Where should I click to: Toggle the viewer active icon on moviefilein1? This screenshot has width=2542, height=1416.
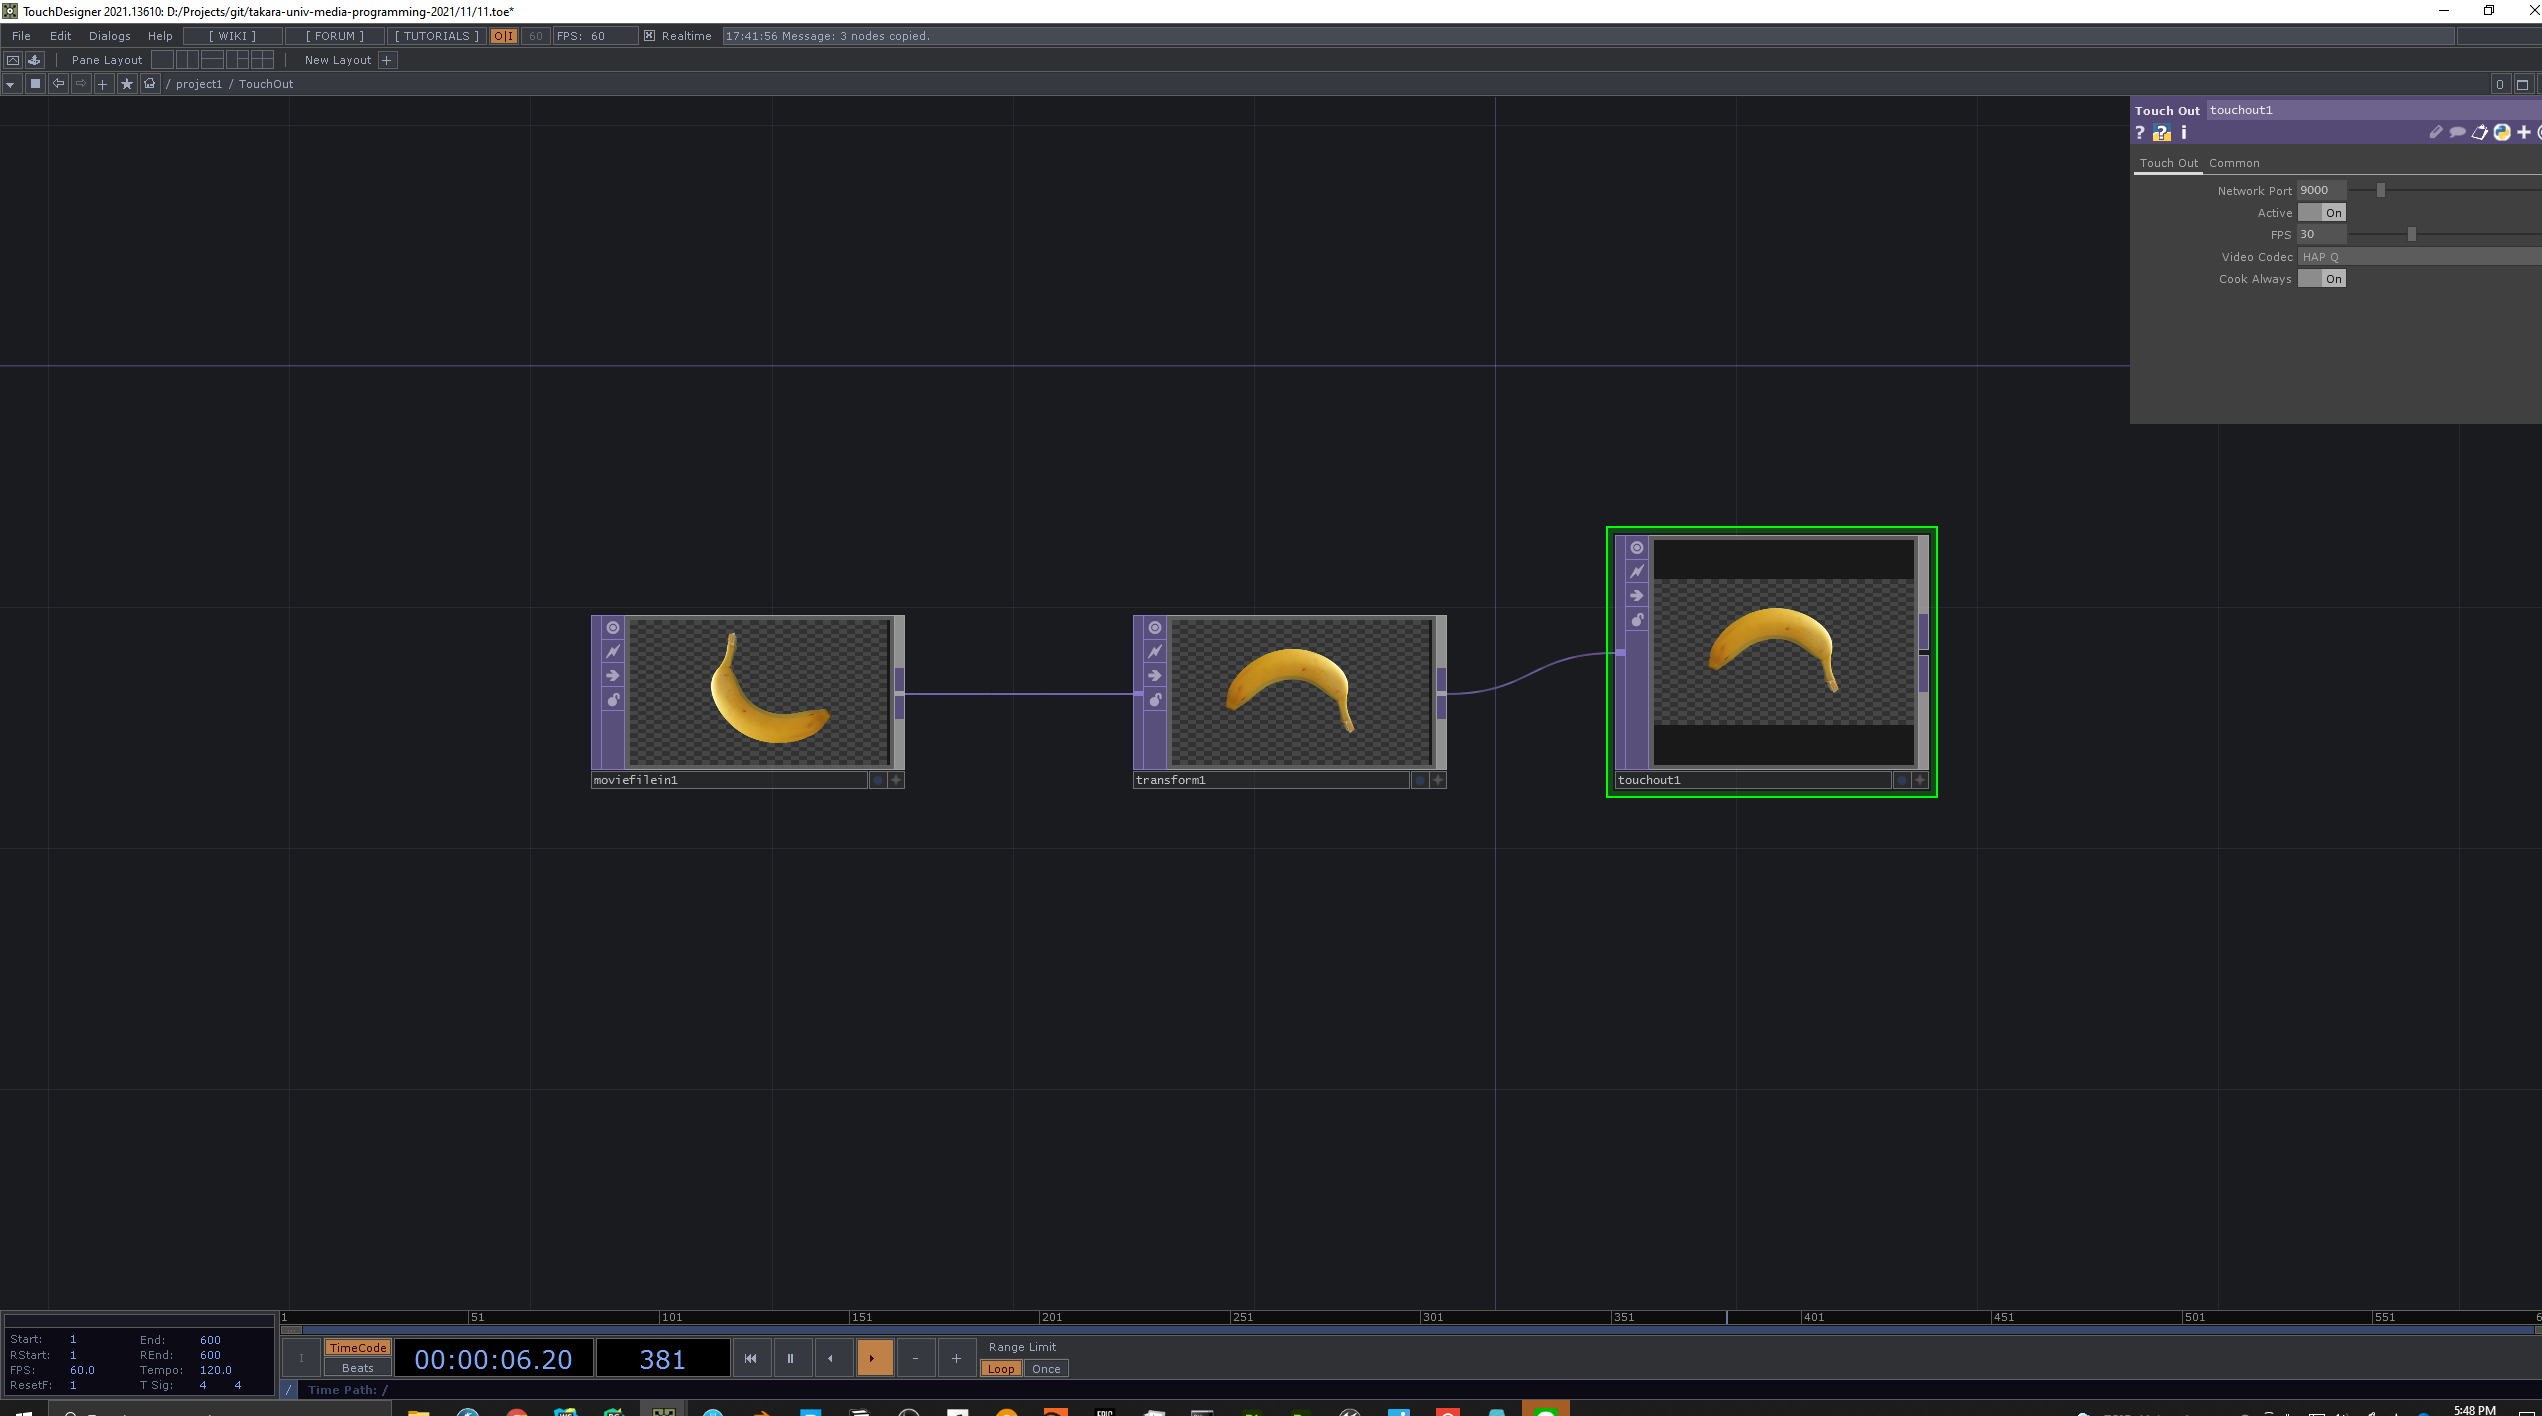(613, 628)
